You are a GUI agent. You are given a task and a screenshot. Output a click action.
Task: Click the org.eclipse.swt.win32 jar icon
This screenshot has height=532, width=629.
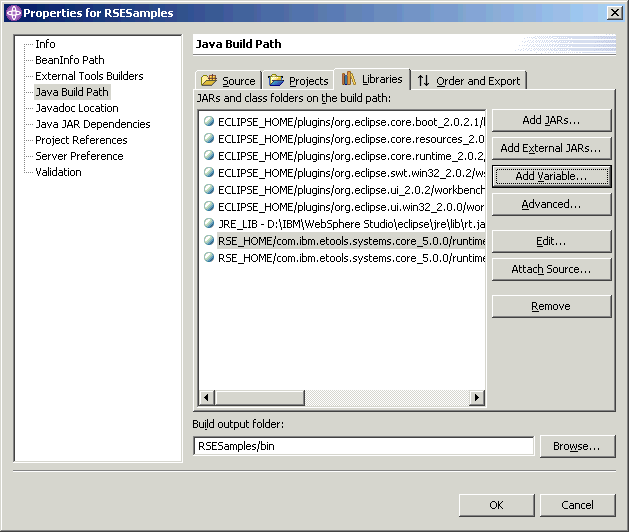pos(209,173)
